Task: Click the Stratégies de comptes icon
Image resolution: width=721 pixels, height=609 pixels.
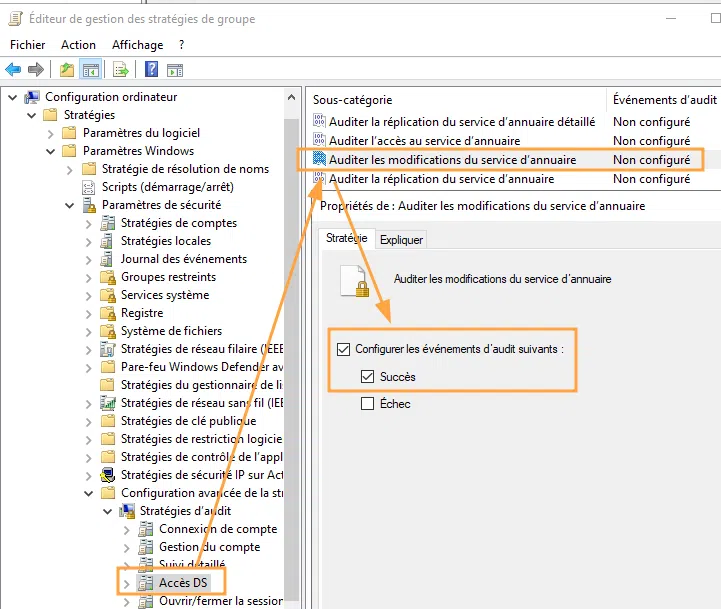Action: (108, 223)
